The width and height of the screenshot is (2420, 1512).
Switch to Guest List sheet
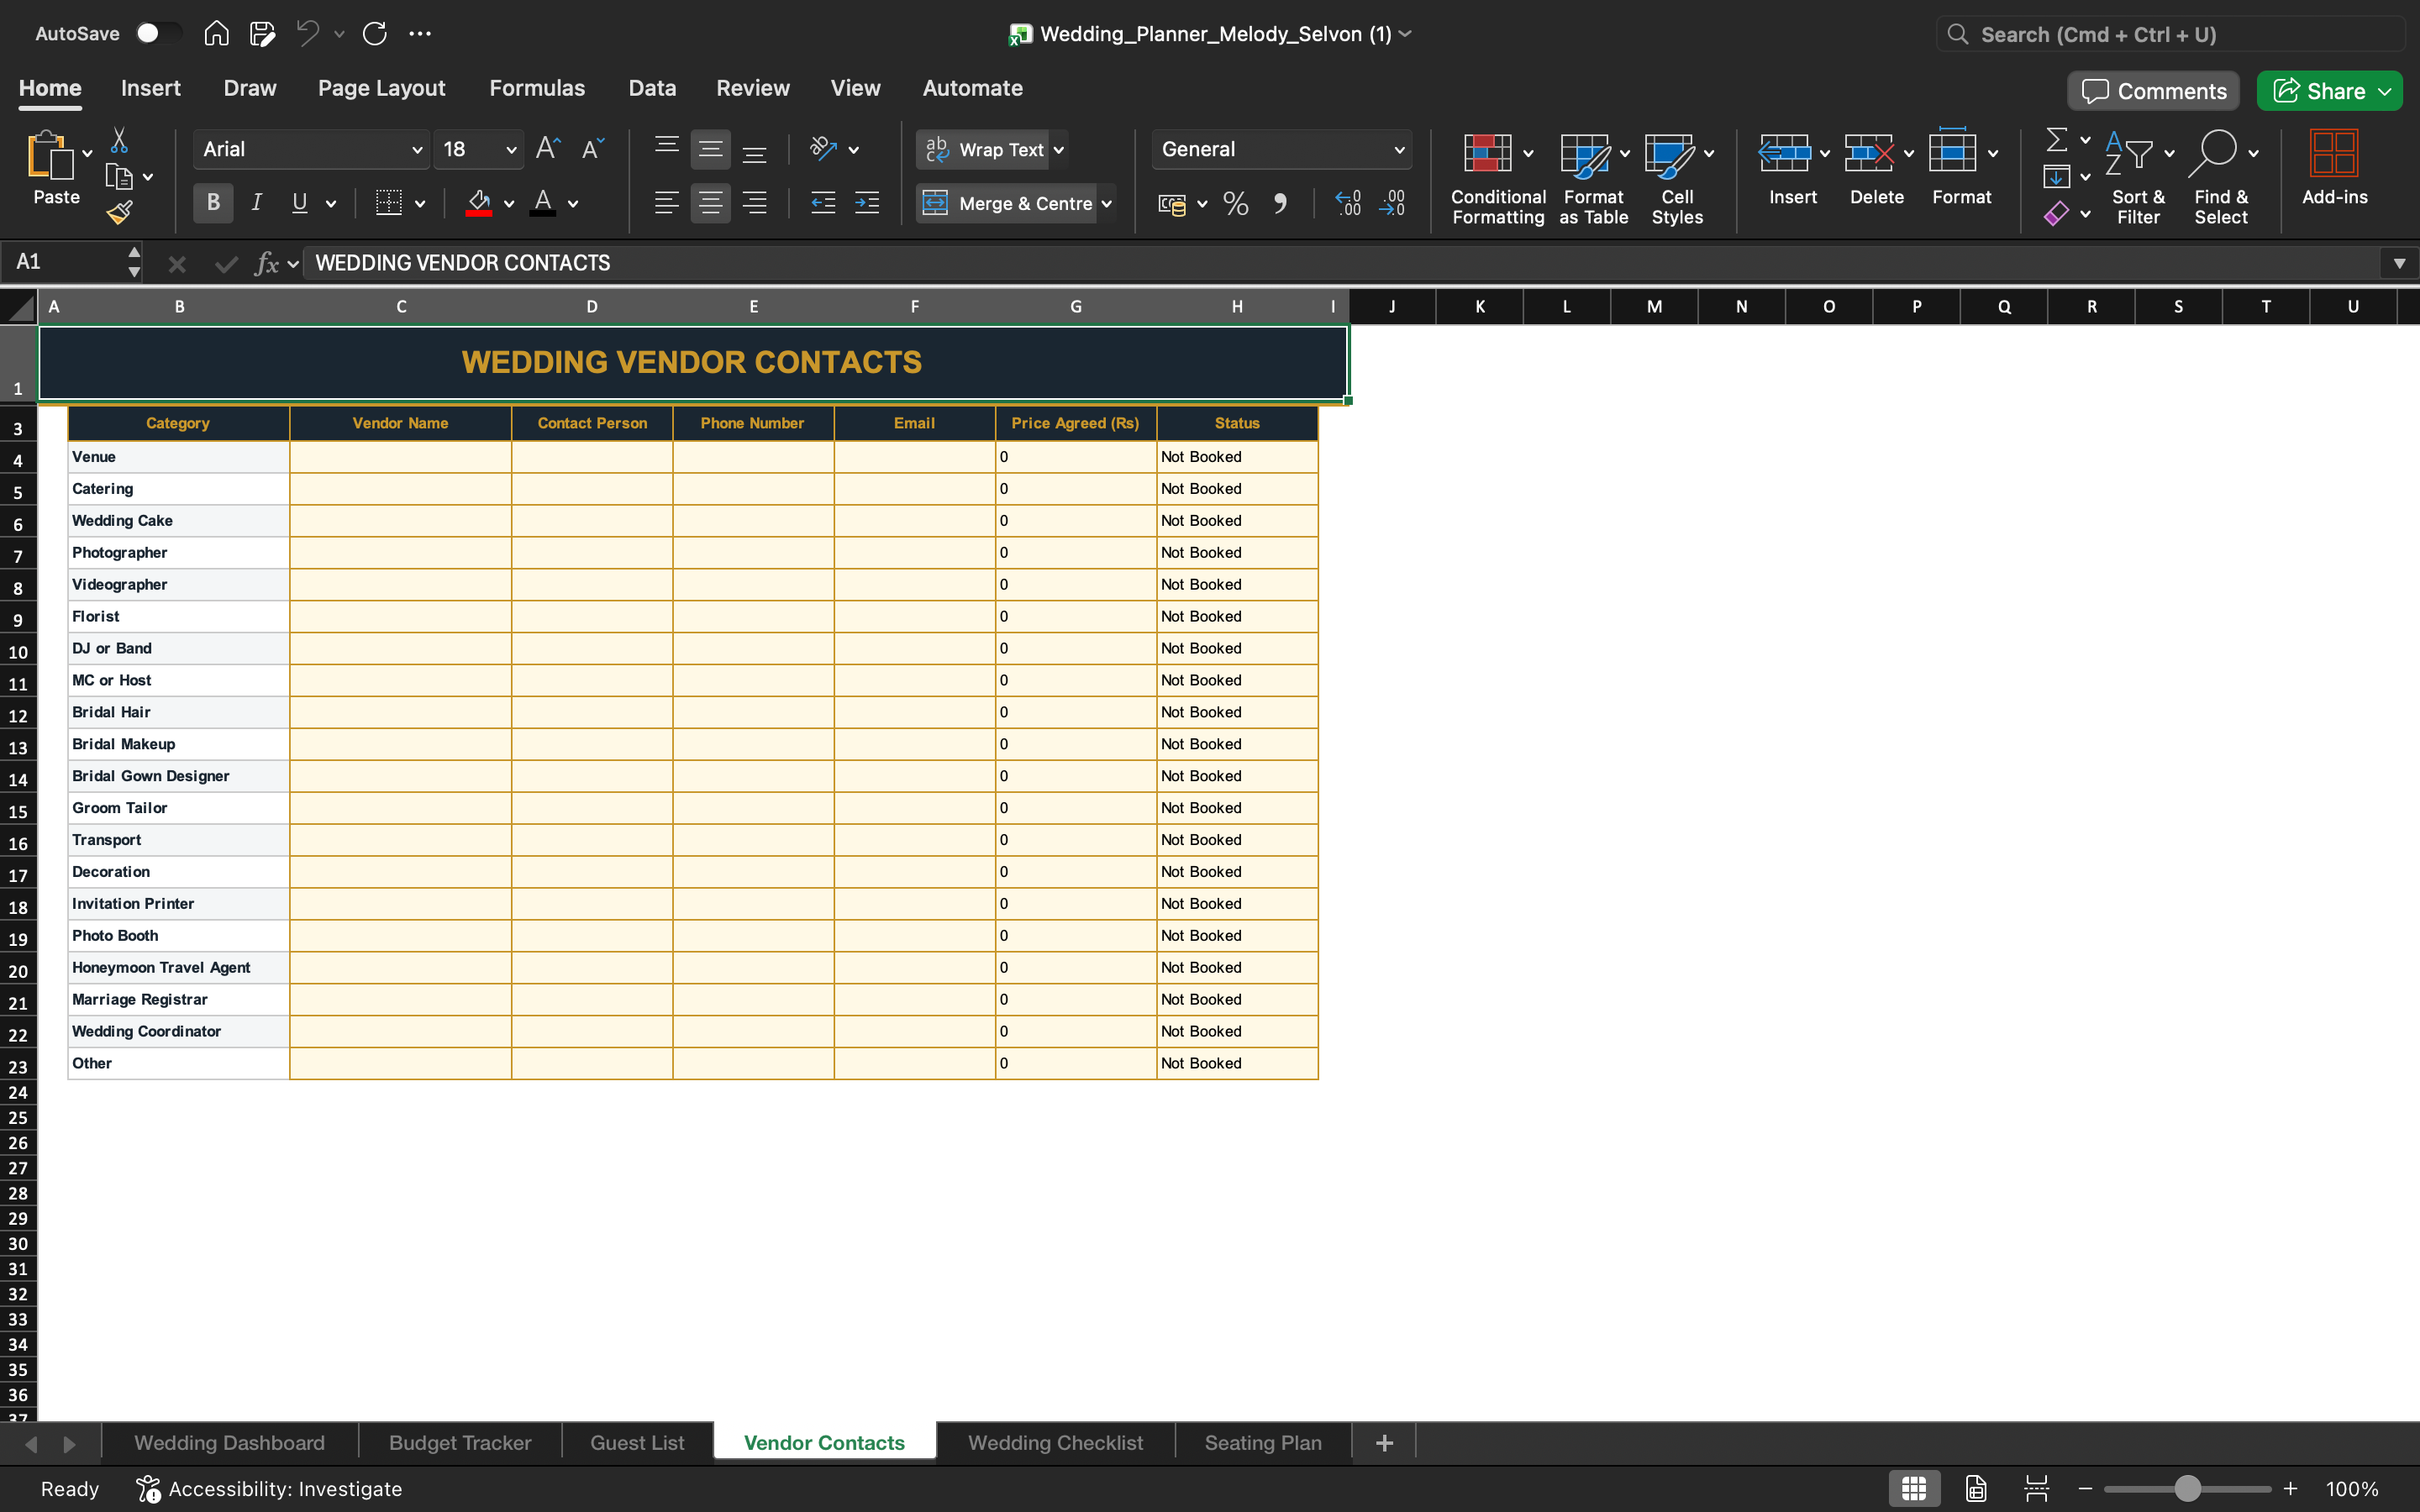tap(637, 1443)
